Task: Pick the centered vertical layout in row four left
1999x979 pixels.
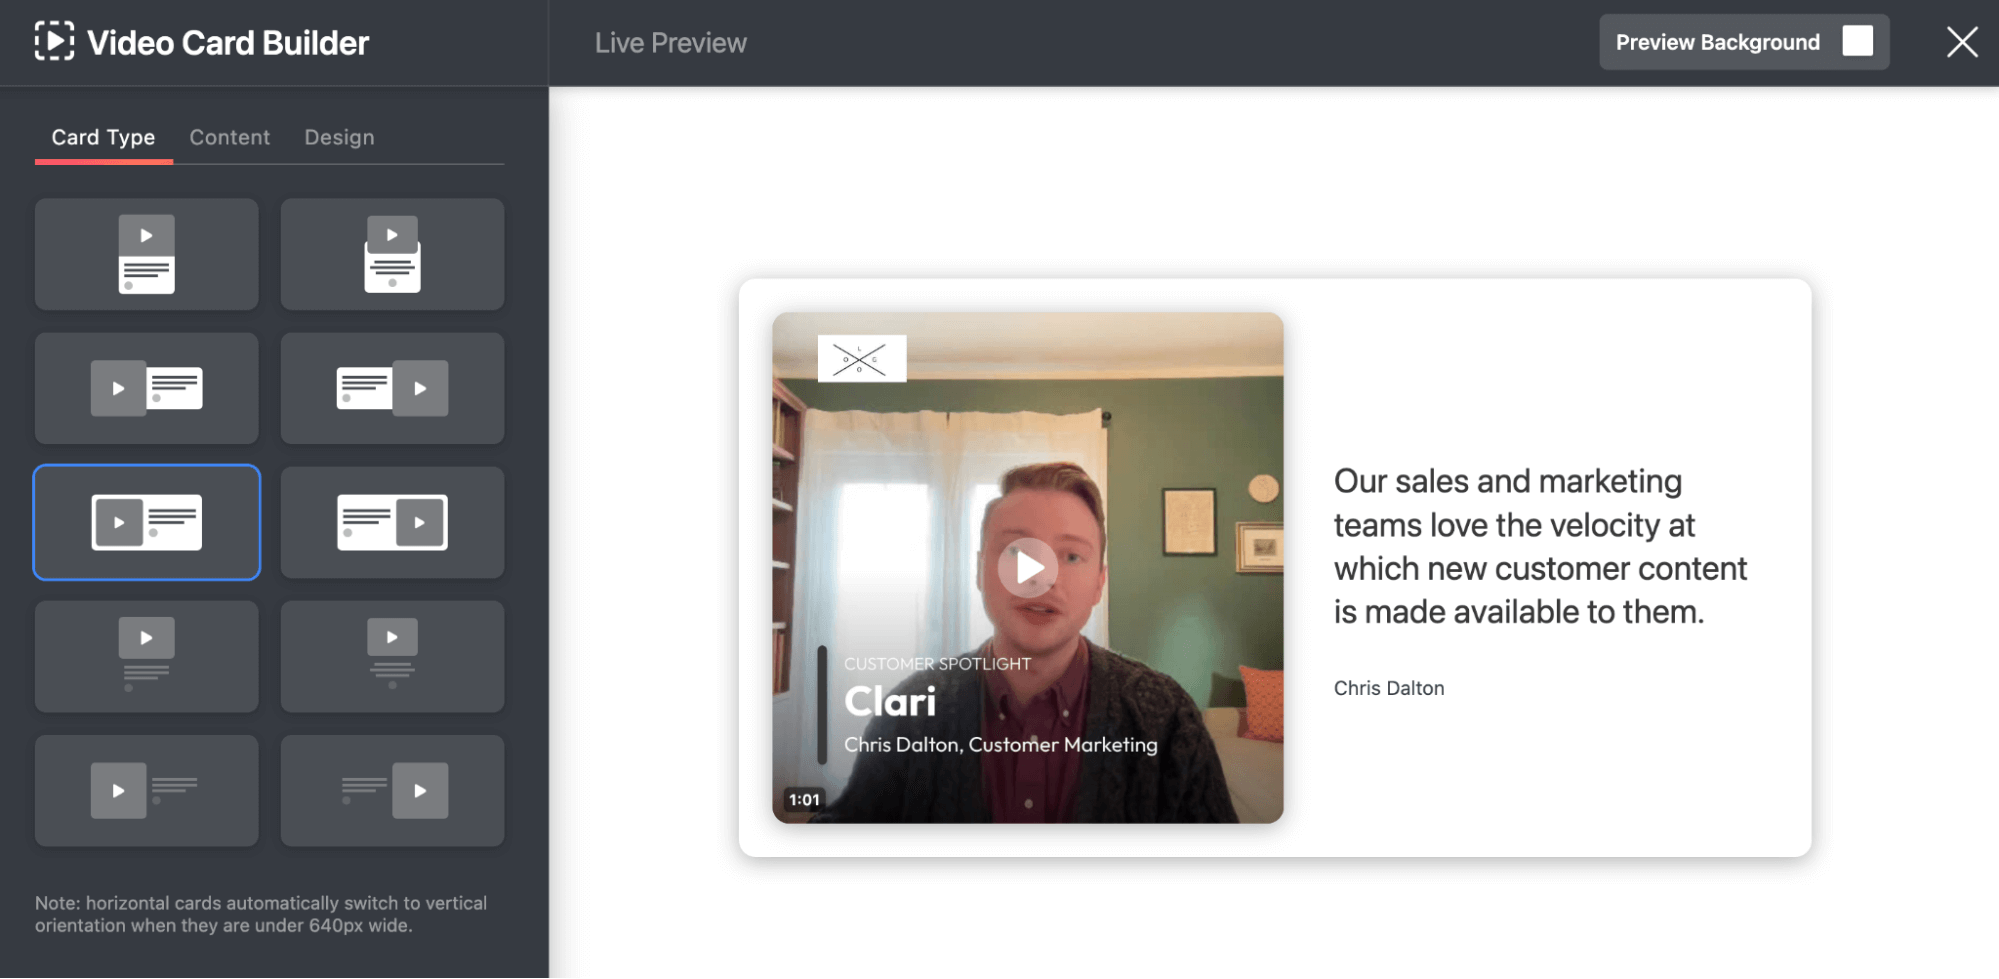Action: pos(146,656)
